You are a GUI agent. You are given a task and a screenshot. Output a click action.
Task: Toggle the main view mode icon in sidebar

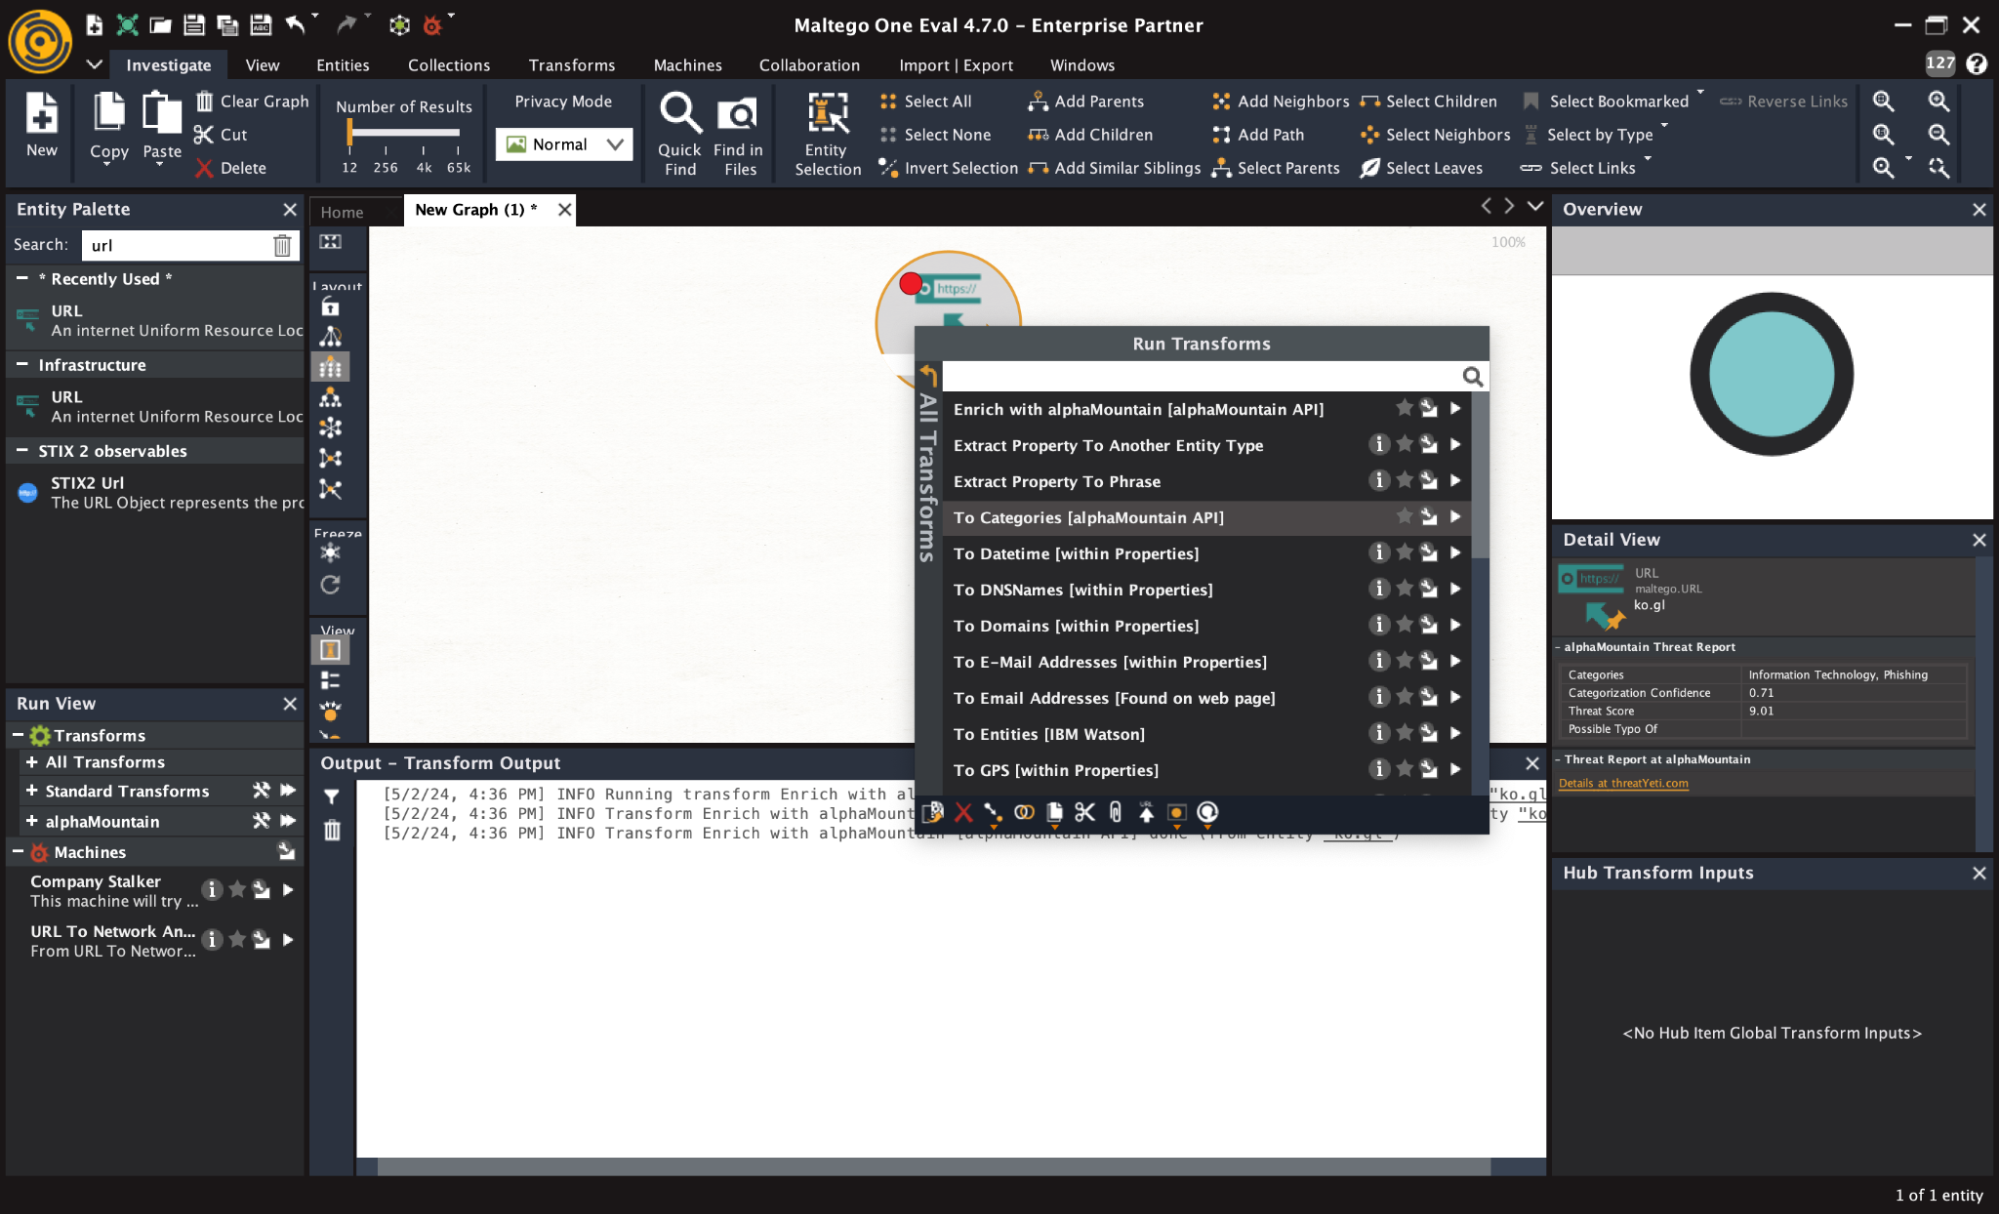(330, 650)
